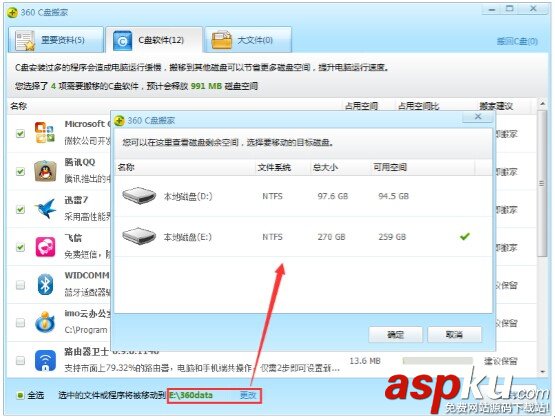Select the 本地磁盘(E:) row text
555x420 pixels.
click(x=187, y=237)
